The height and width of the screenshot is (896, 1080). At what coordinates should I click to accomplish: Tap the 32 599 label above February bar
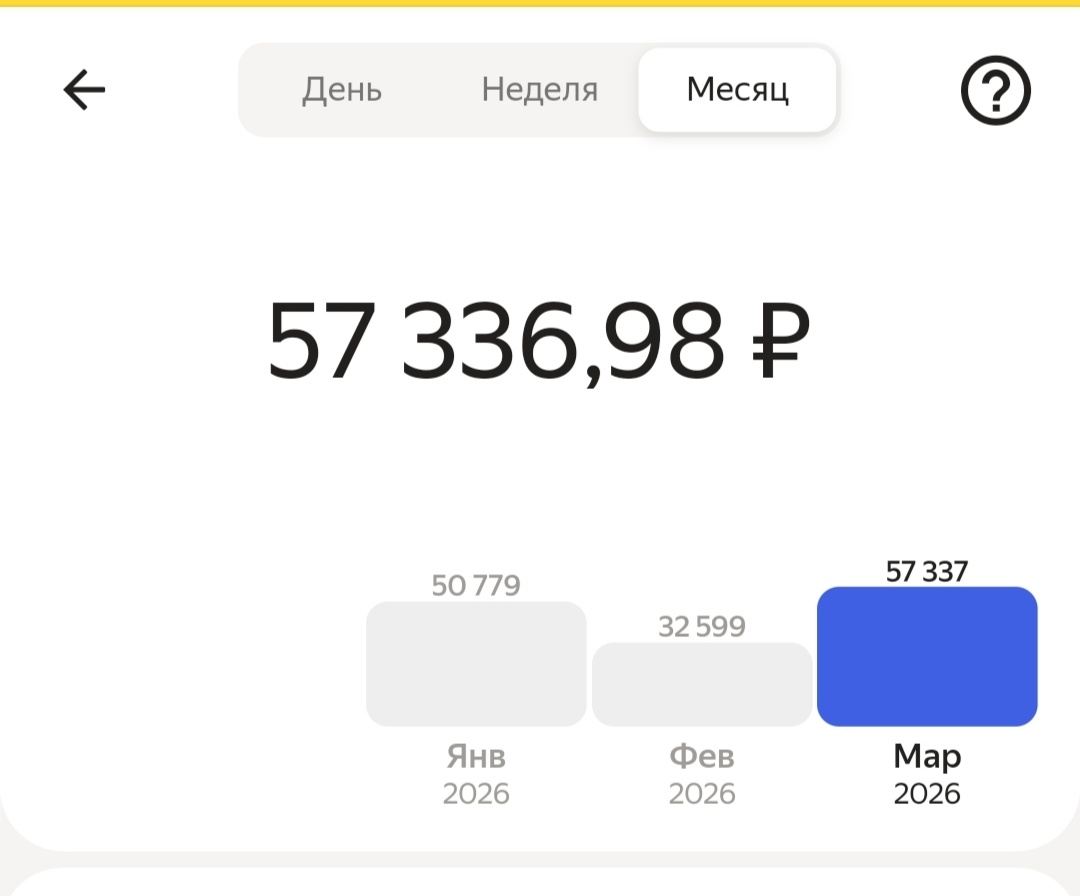click(702, 626)
